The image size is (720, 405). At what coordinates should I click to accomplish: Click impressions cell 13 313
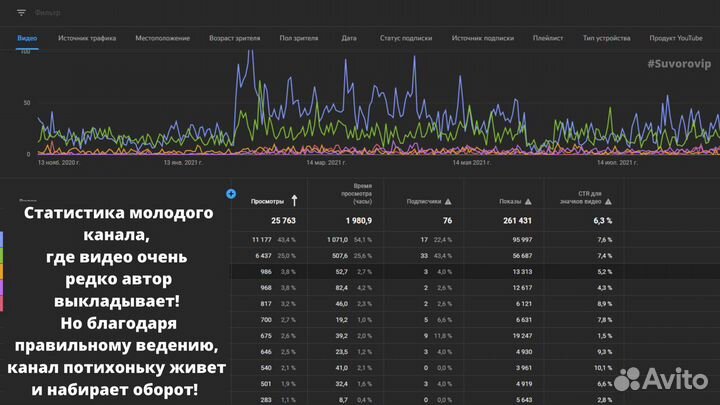[x=522, y=272]
